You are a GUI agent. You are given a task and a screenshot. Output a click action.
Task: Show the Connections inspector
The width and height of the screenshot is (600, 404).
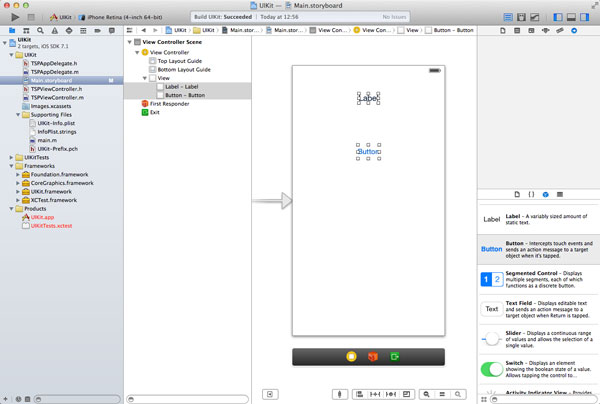tap(574, 31)
